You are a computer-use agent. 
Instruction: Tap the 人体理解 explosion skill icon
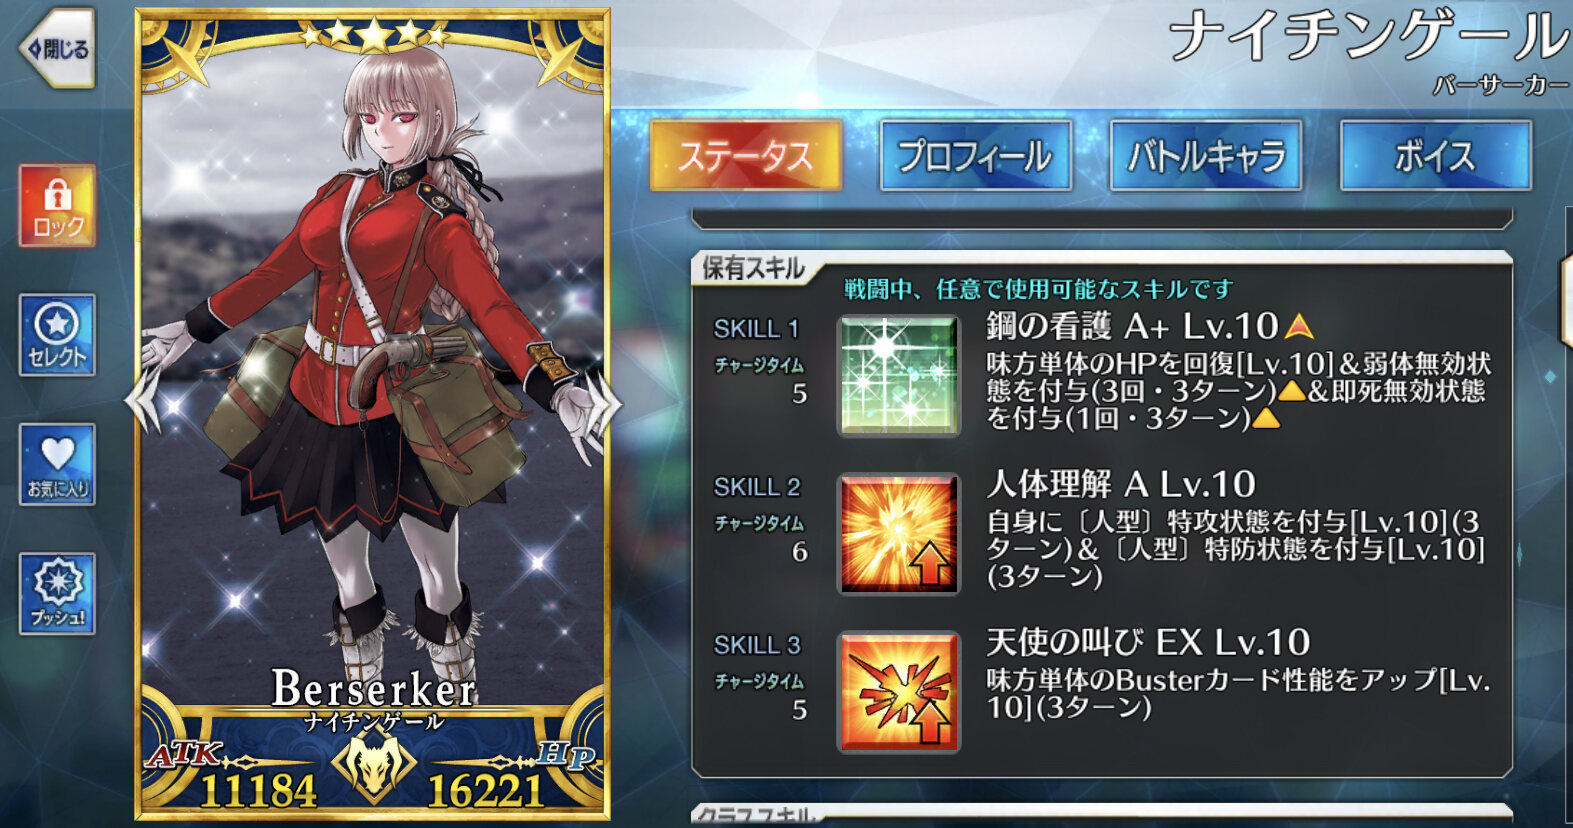[898, 534]
